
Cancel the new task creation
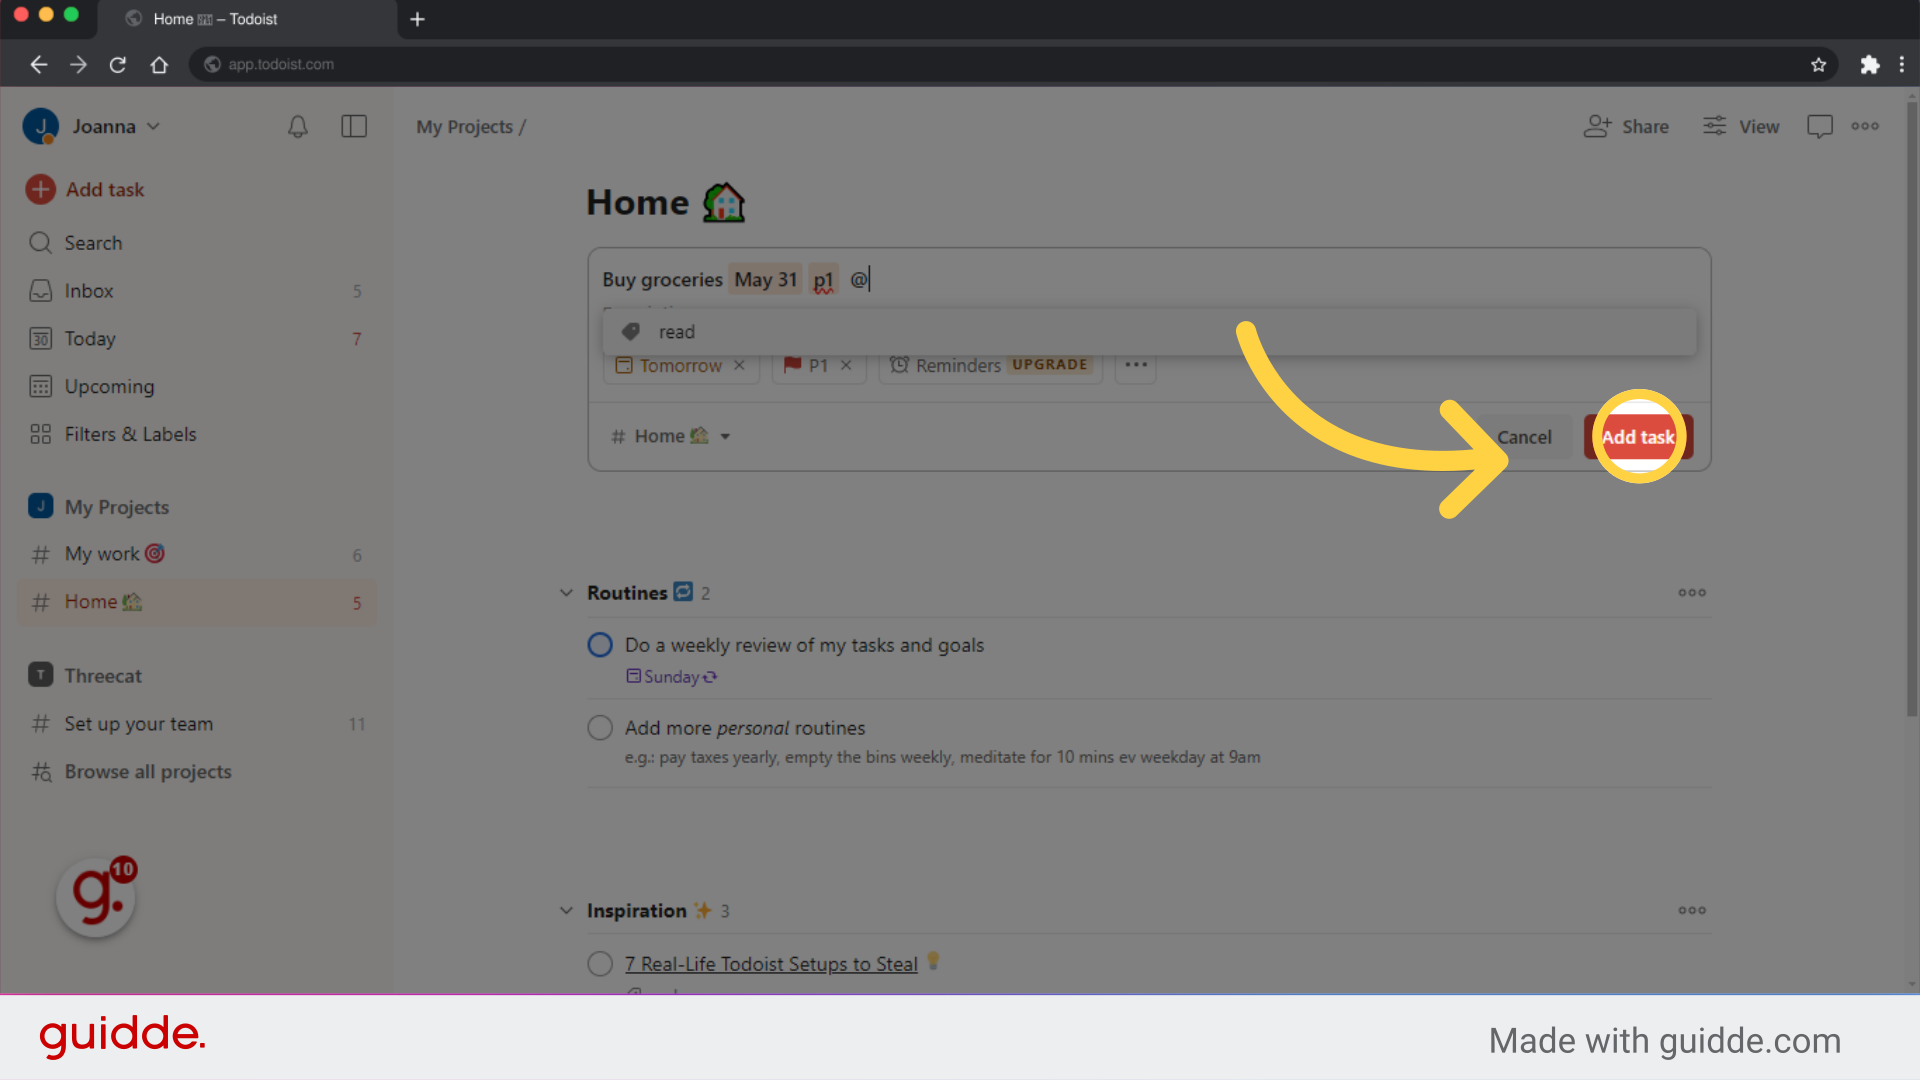pyautogui.click(x=1524, y=437)
